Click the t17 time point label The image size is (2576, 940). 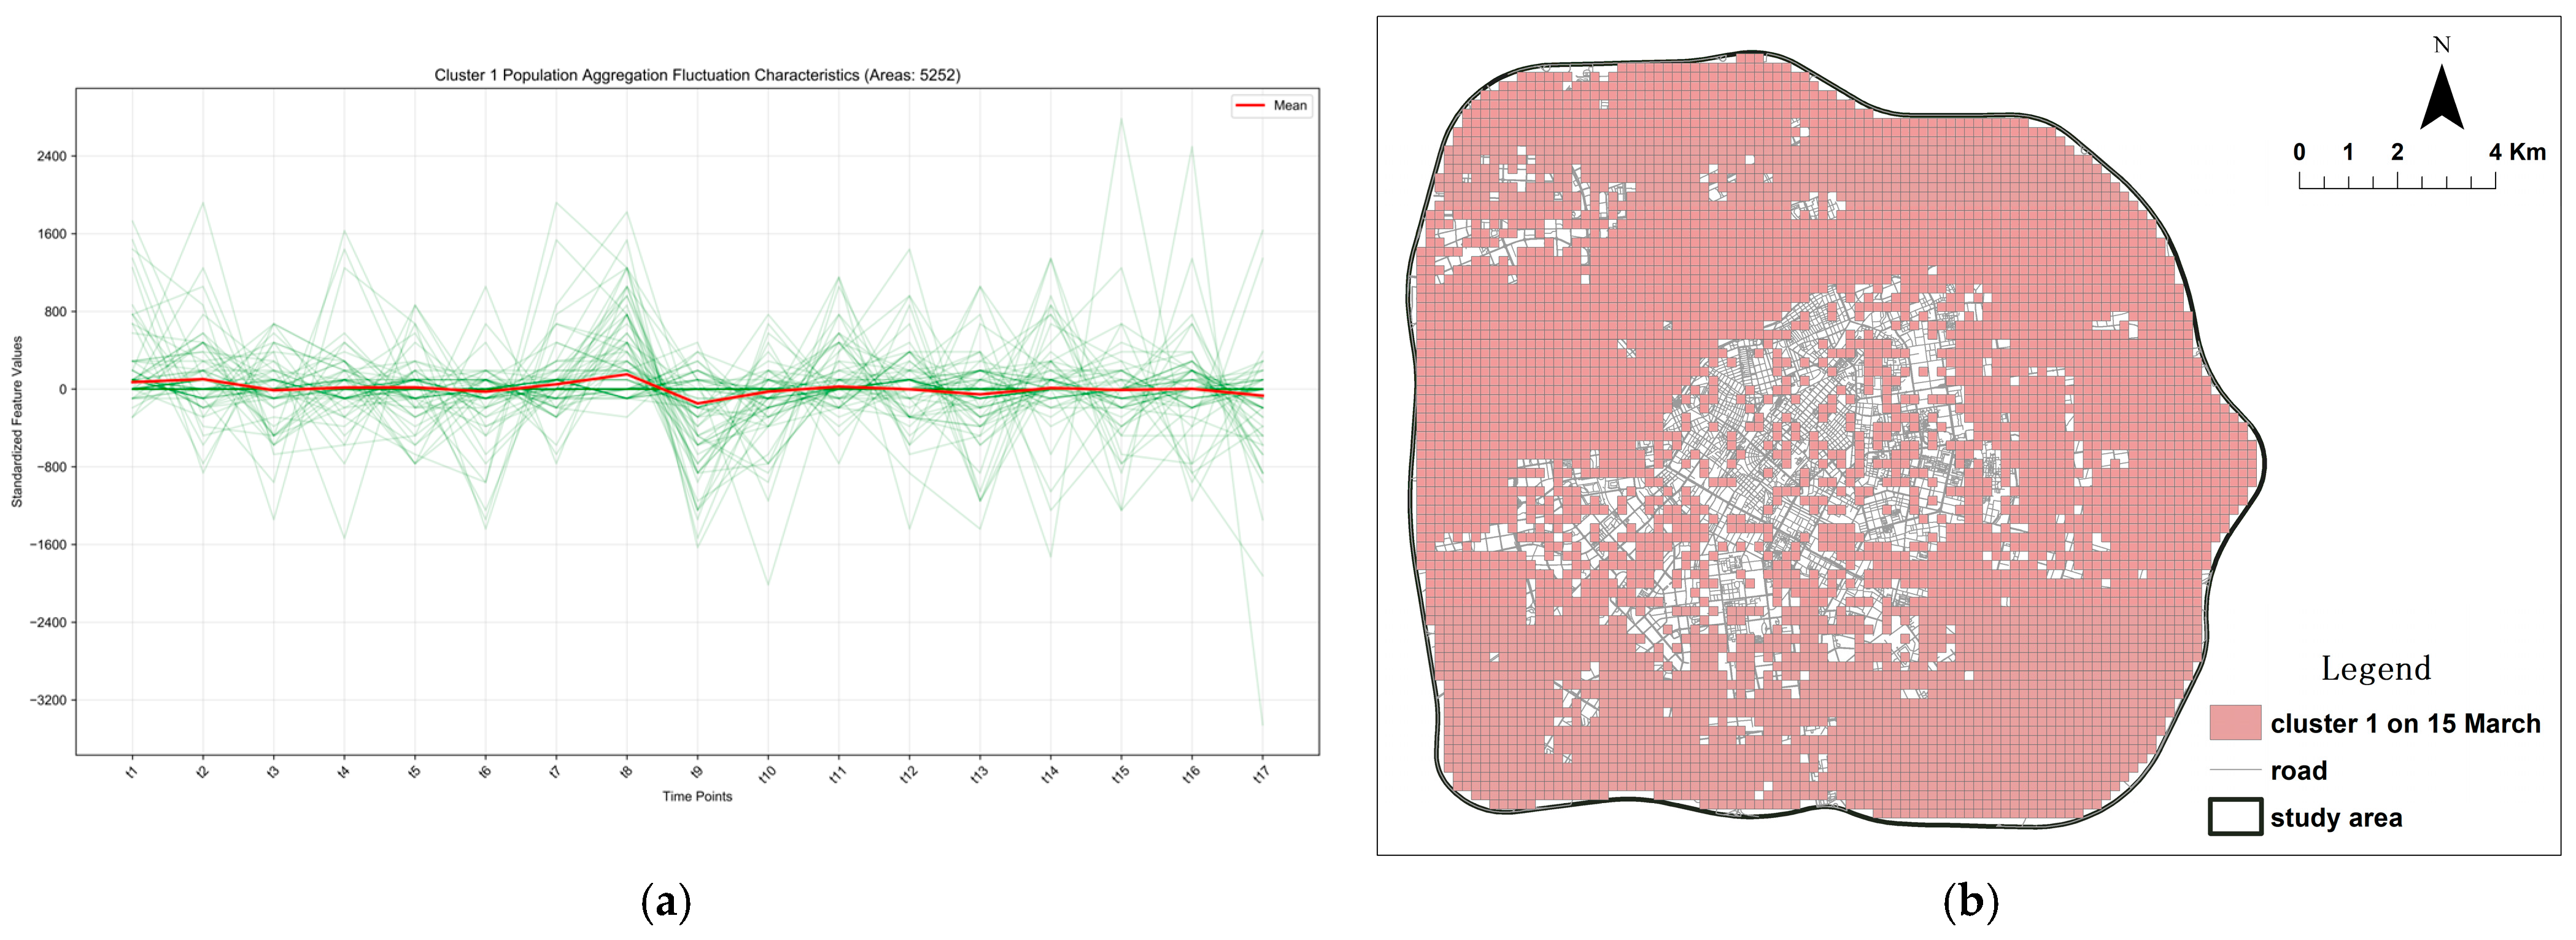tap(1260, 774)
